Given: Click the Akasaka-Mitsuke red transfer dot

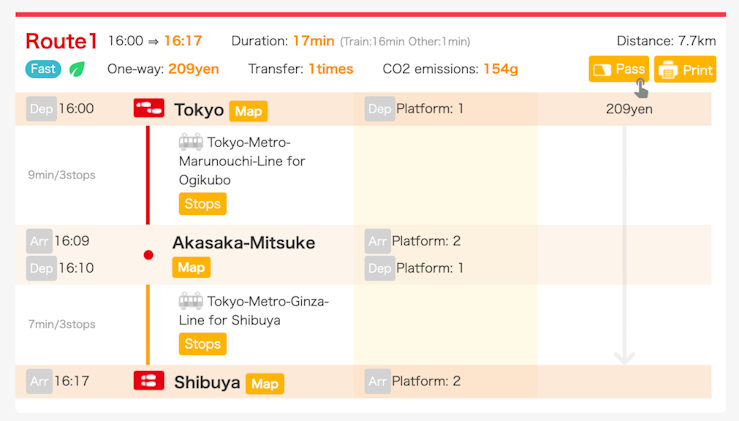Looking at the screenshot, I should (x=148, y=255).
